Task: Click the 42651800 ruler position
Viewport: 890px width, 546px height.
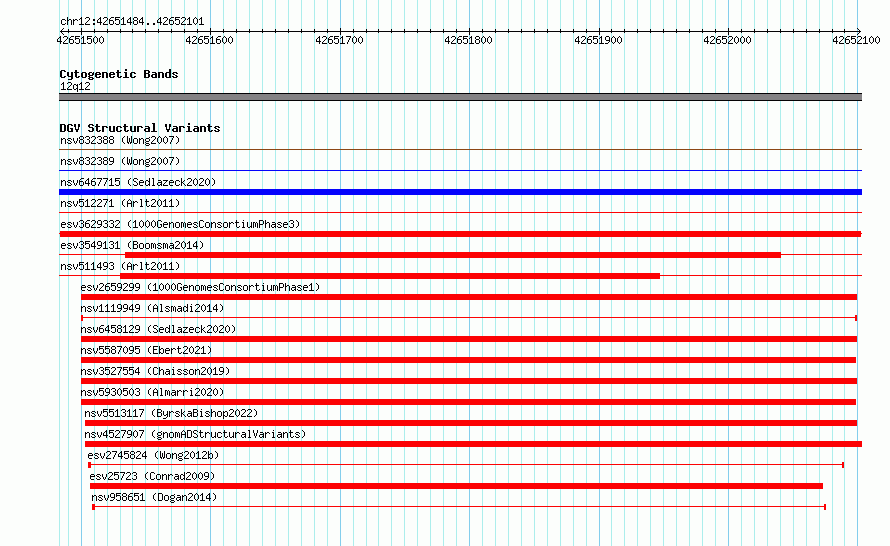Action: pyautogui.click(x=468, y=40)
